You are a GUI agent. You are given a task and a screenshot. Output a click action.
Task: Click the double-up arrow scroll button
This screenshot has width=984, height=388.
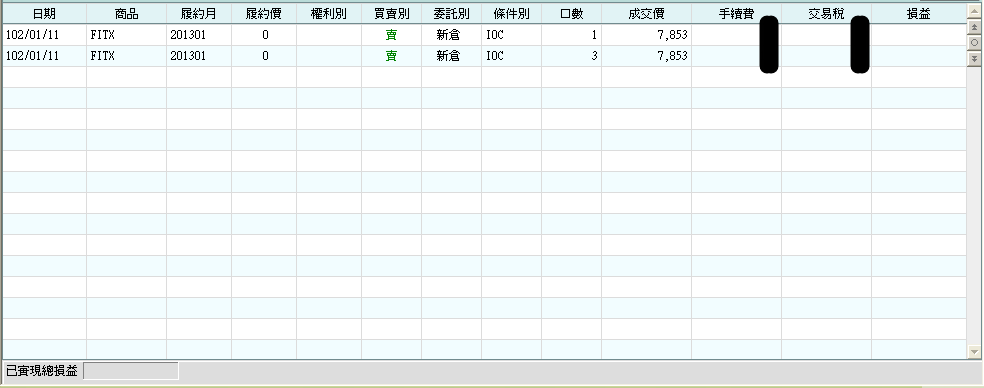[x=974, y=27]
